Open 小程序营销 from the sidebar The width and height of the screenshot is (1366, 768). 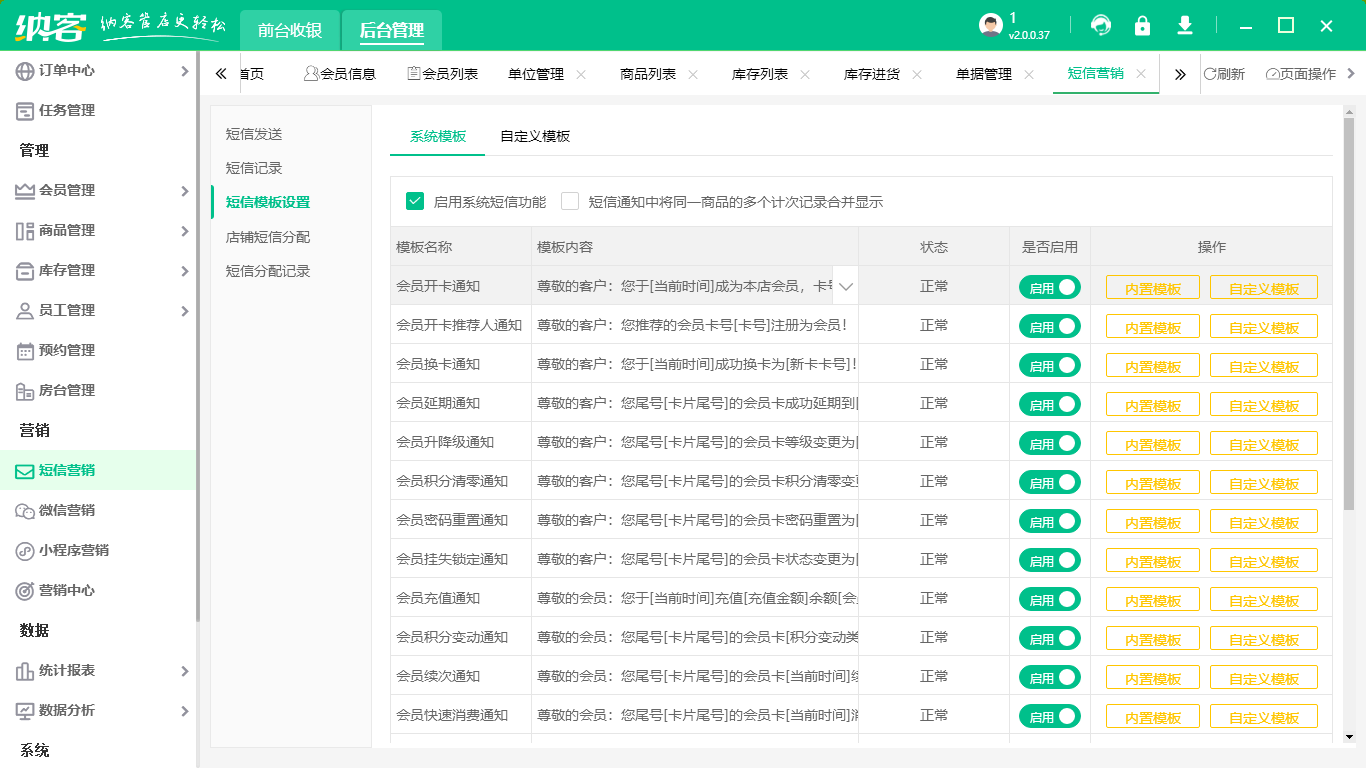(22, 549)
